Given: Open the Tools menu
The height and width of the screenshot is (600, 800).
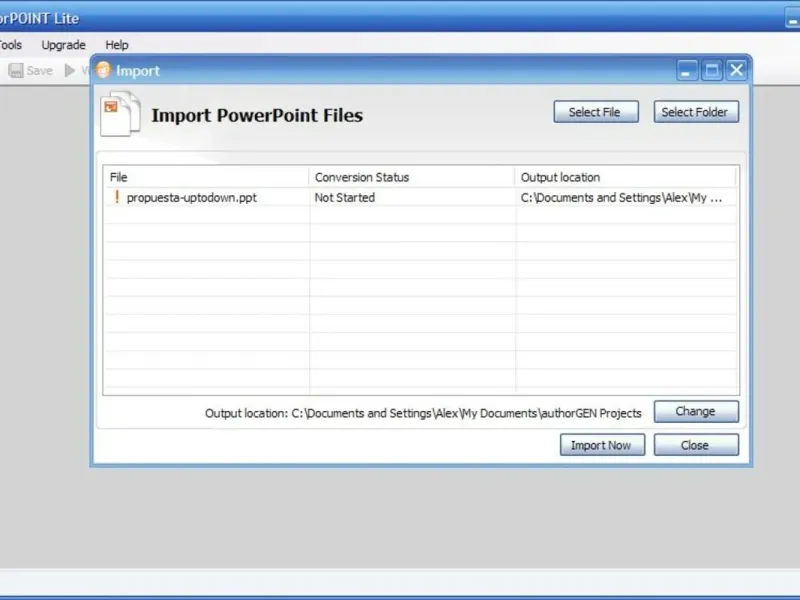Looking at the screenshot, I should click(x=11, y=45).
